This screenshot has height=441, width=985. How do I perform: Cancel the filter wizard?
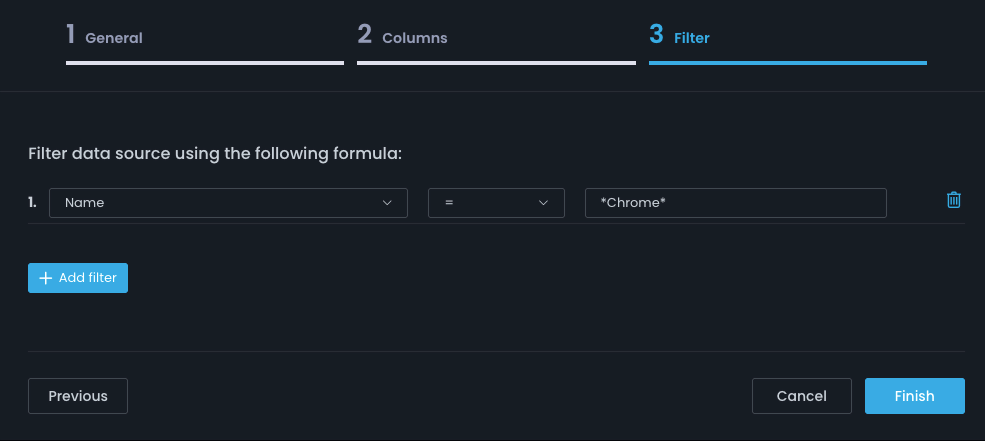point(802,396)
